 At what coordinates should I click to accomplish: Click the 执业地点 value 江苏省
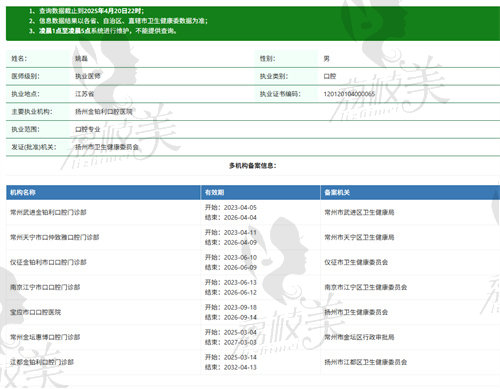(84, 94)
